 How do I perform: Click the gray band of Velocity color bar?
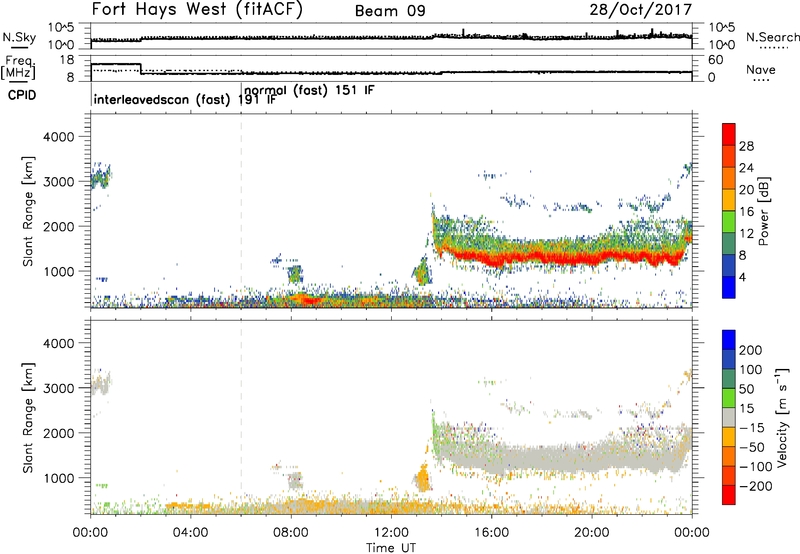[729, 418]
